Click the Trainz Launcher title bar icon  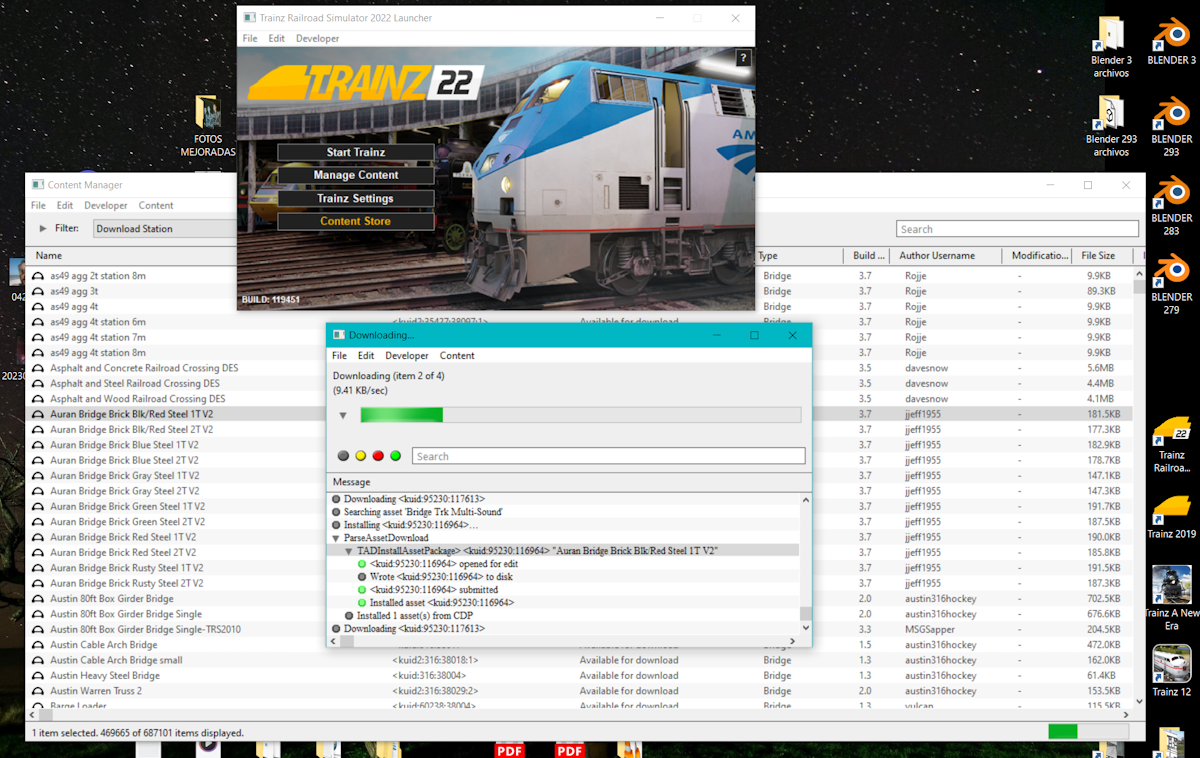click(x=249, y=18)
